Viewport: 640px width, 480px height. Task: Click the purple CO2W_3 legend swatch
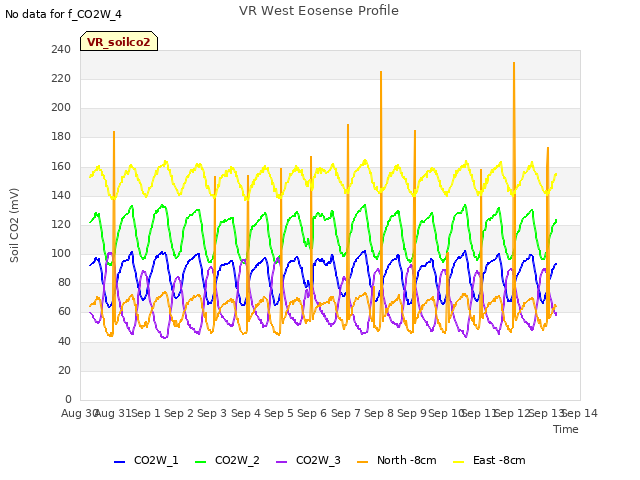coord(282,462)
